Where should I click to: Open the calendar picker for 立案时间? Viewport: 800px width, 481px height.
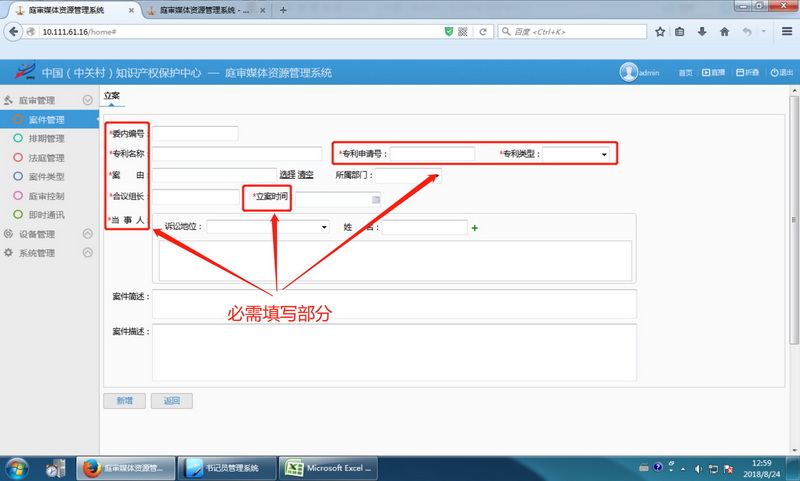point(376,199)
